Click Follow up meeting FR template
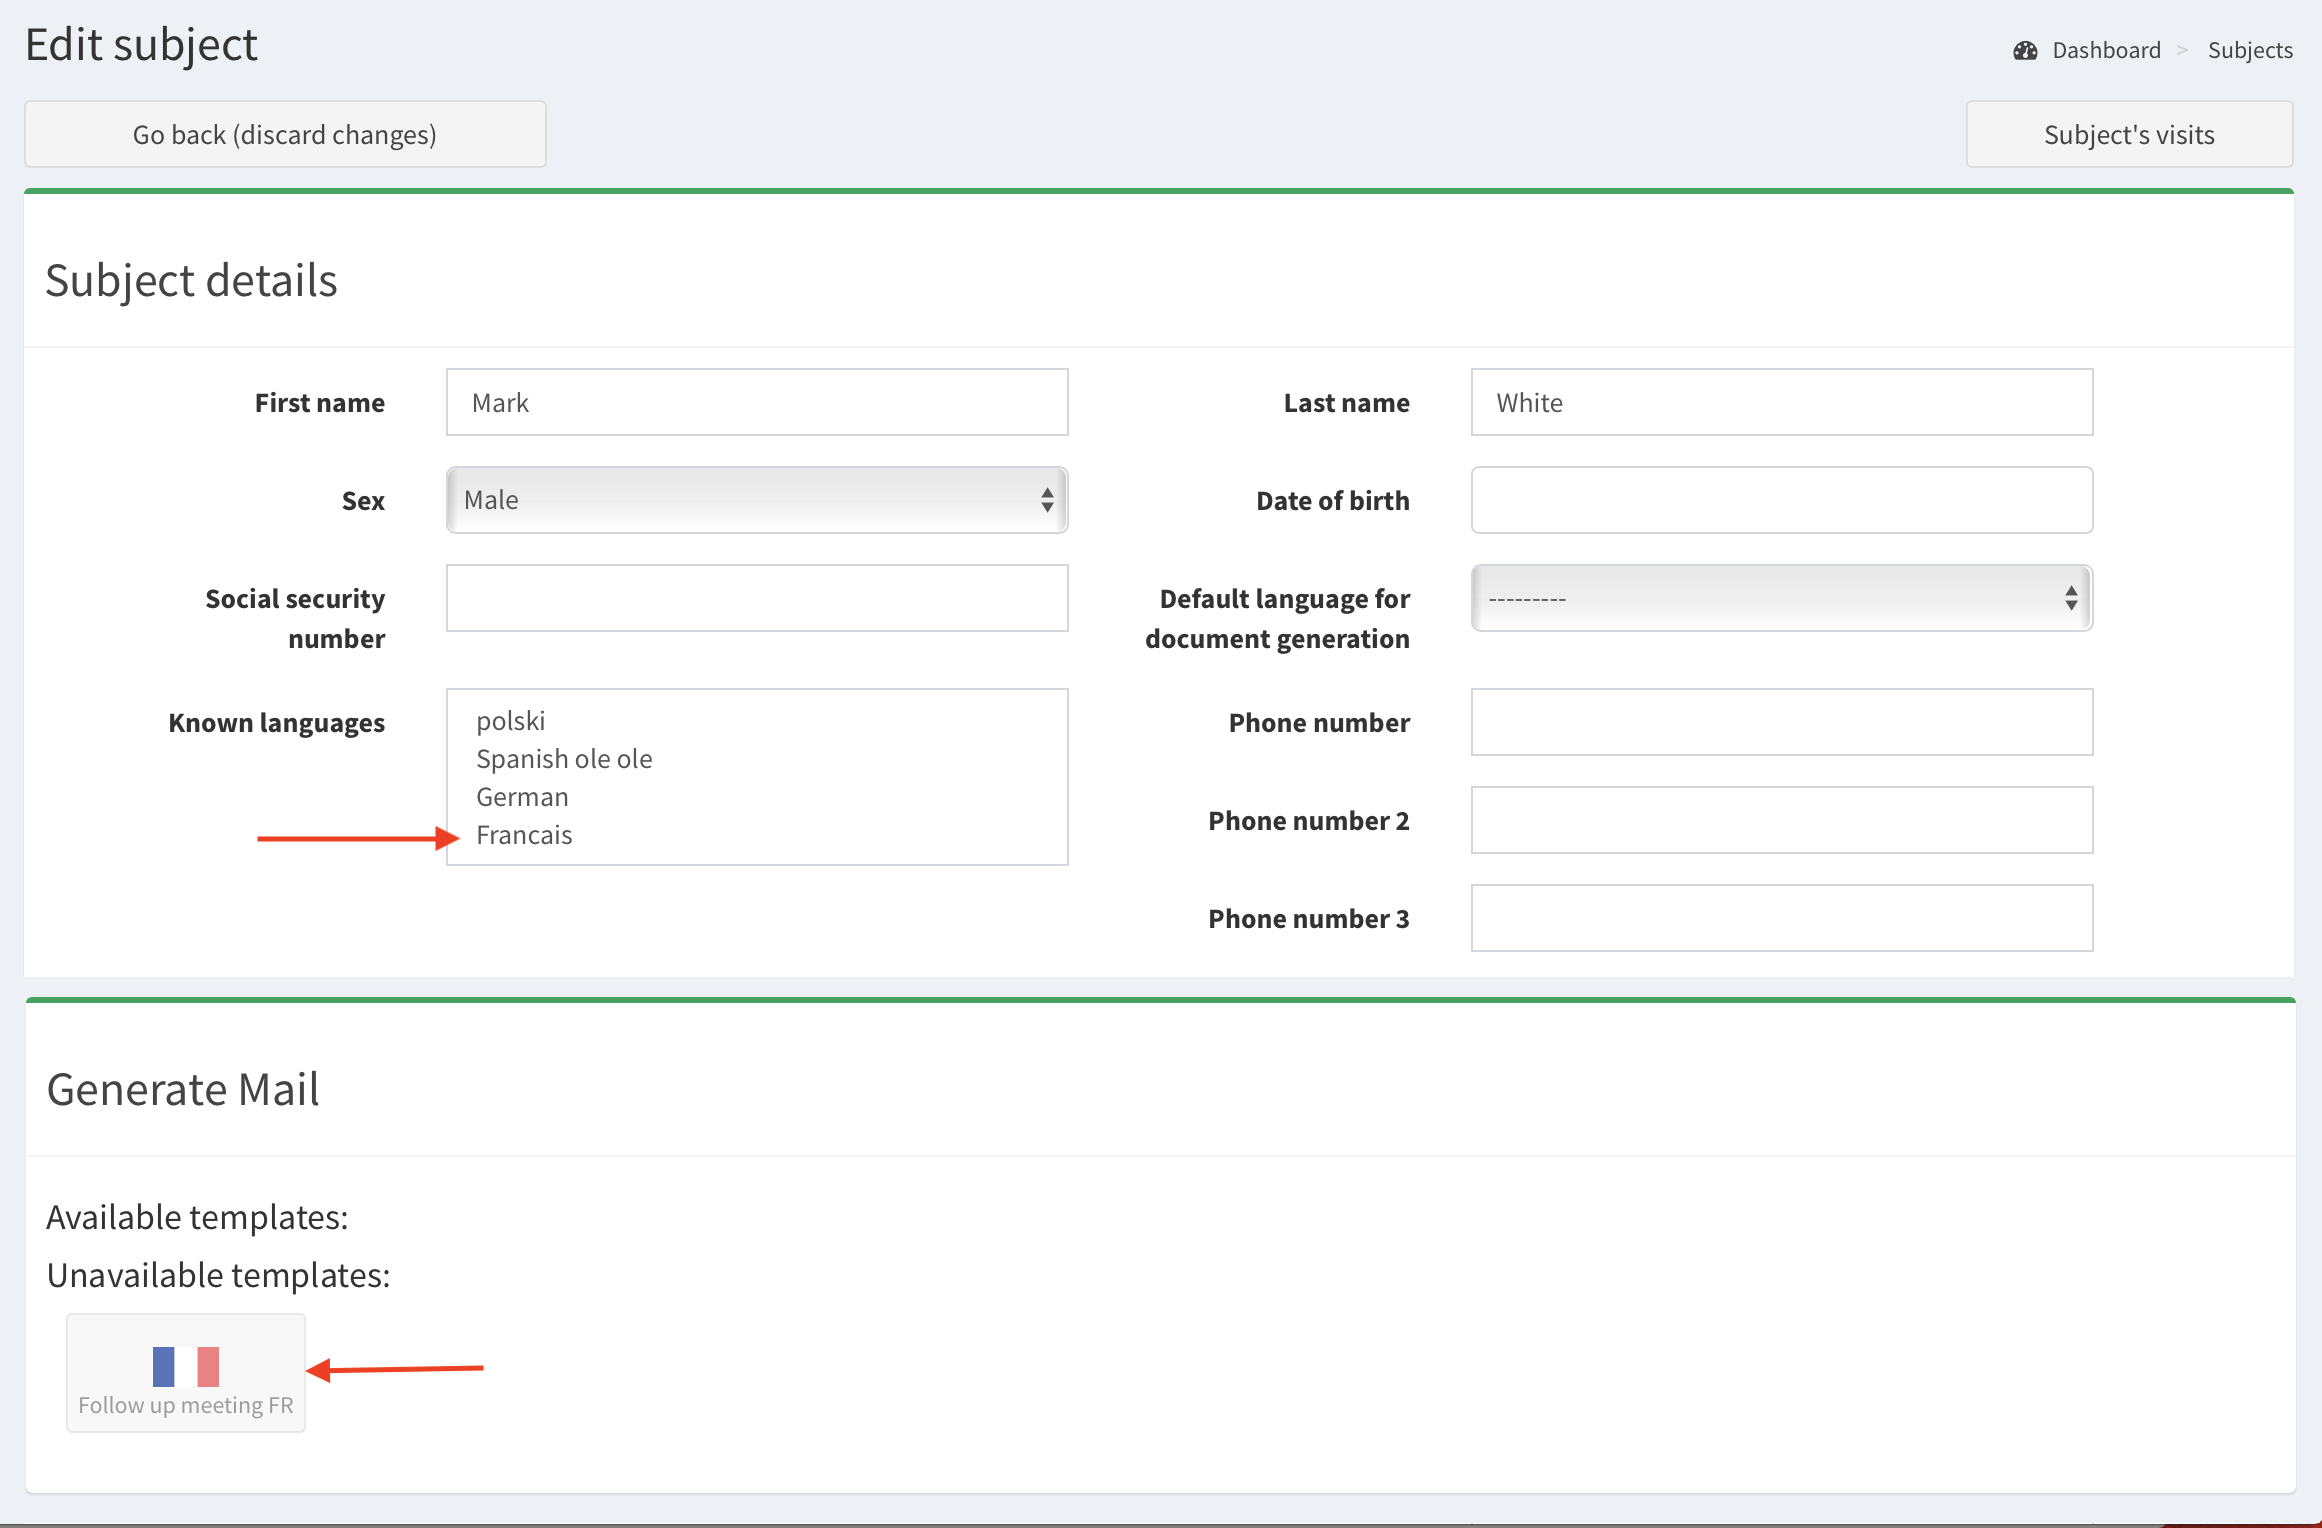The width and height of the screenshot is (2322, 1528). coord(186,1404)
